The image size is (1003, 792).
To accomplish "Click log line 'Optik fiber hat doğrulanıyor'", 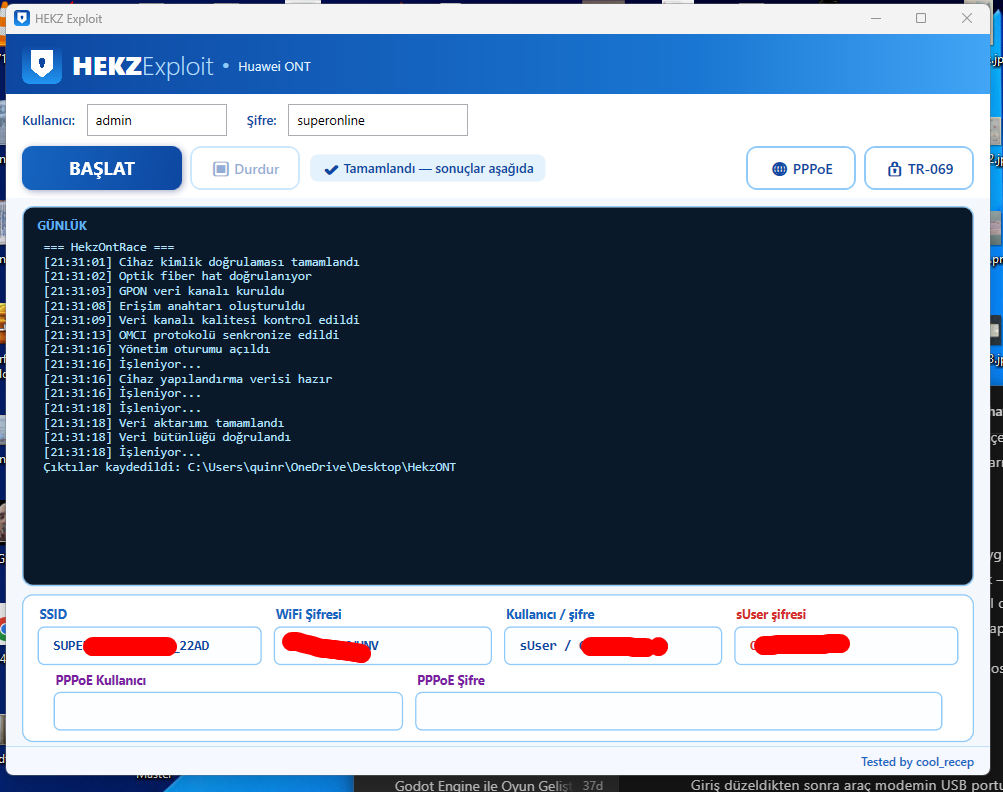I will 178,276.
